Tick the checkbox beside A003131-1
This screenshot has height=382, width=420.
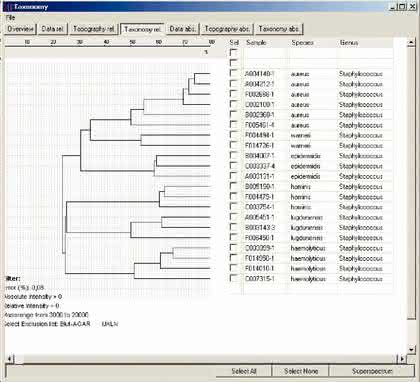pos(234,176)
